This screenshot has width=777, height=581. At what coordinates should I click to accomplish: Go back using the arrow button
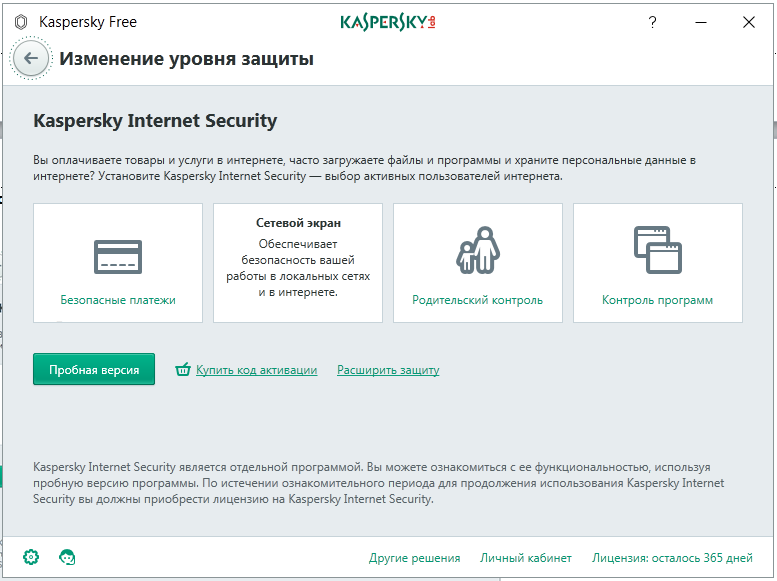point(31,59)
